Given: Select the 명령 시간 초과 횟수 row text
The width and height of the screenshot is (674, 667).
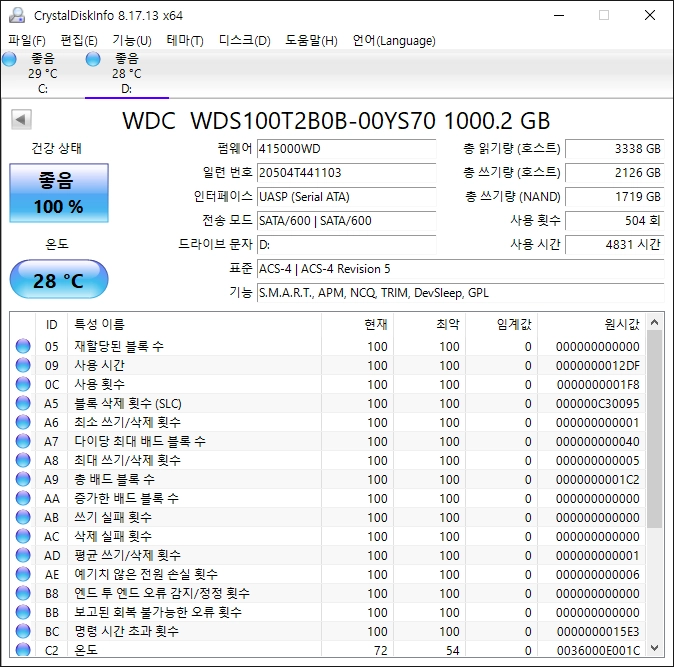Looking at the screenshot, I should (x=126, y=631).
